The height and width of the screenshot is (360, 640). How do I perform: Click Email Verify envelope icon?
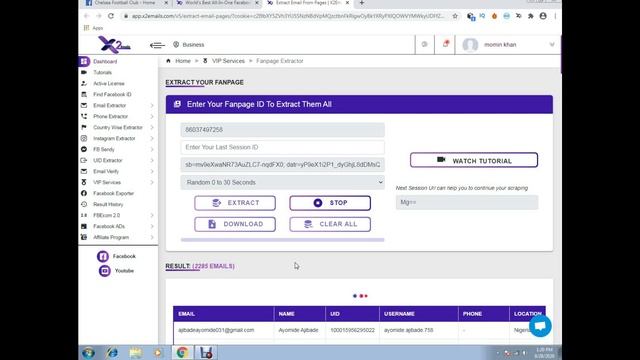click(84, 171)
